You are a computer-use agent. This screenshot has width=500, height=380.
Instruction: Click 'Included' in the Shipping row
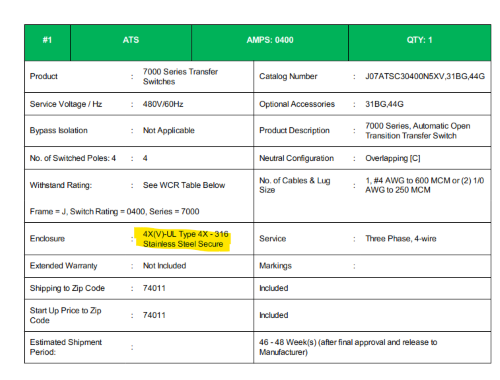[x=274, y=288]
